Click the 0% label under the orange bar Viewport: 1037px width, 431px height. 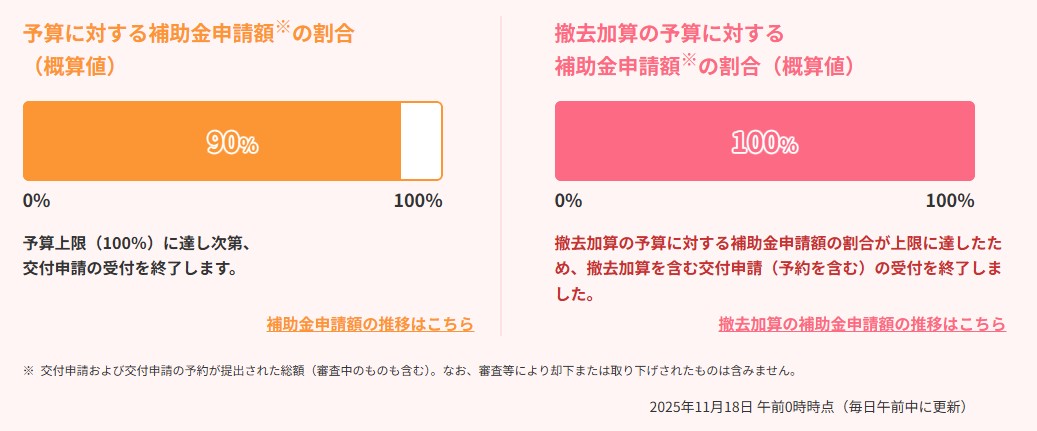(36, 200)
